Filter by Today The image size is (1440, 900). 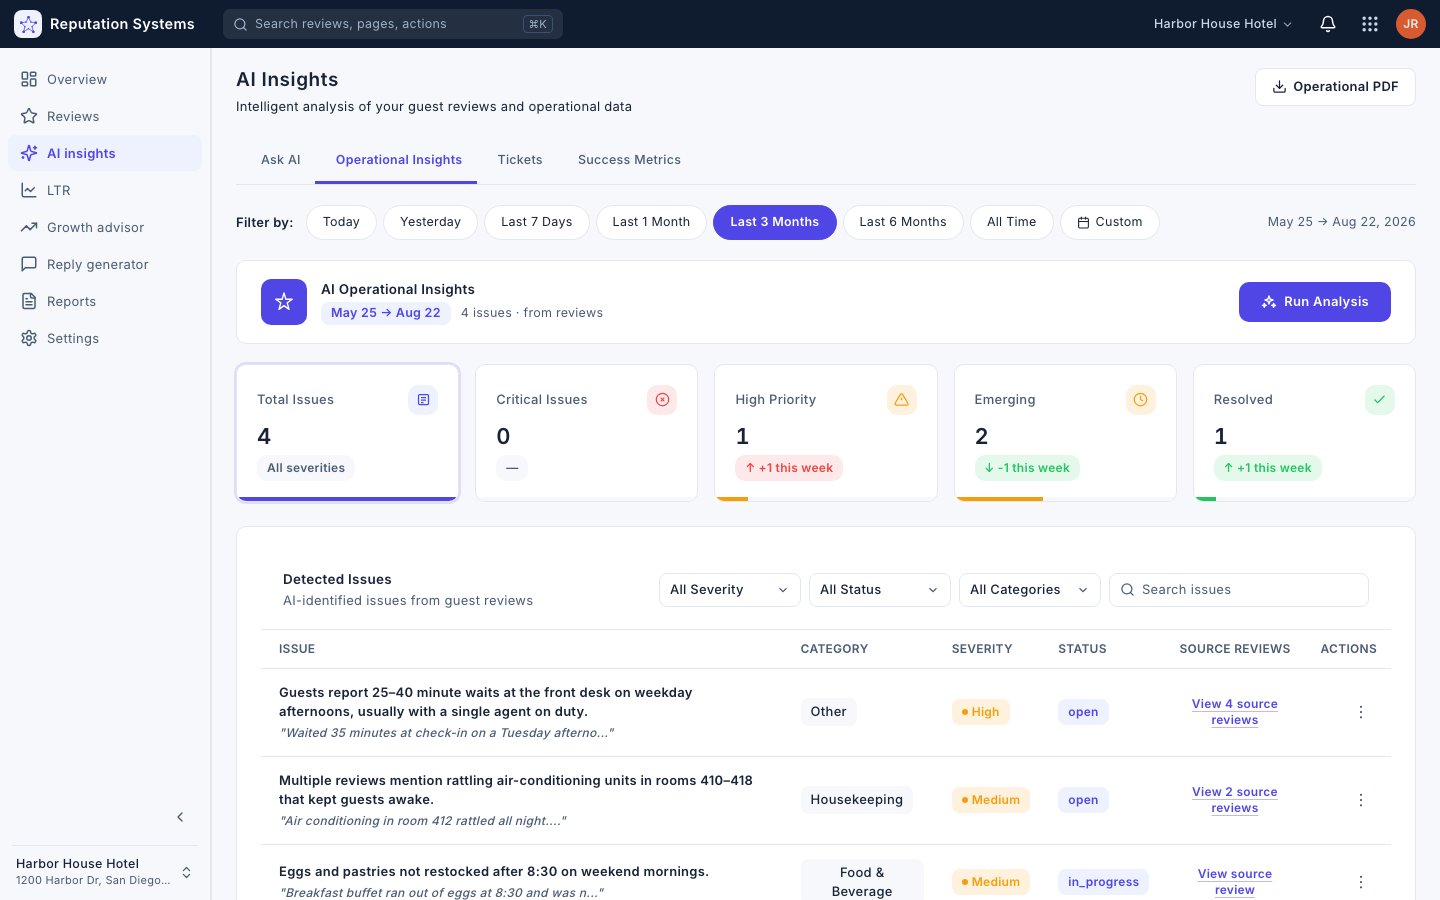tap(341, 222)
